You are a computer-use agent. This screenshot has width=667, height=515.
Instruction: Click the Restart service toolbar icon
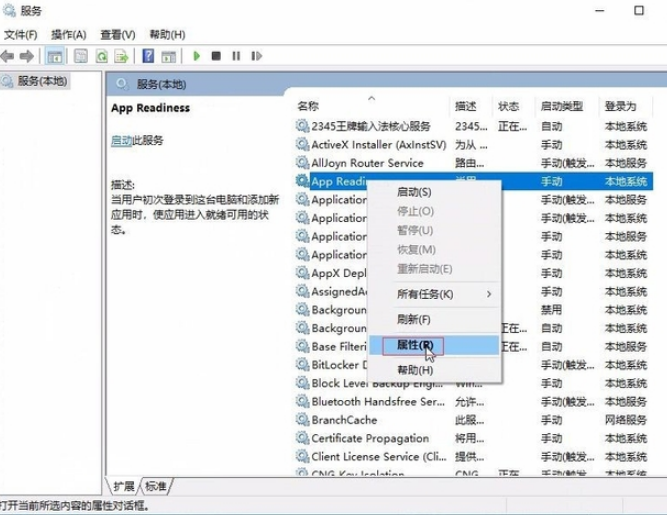[x=256, y=56]
